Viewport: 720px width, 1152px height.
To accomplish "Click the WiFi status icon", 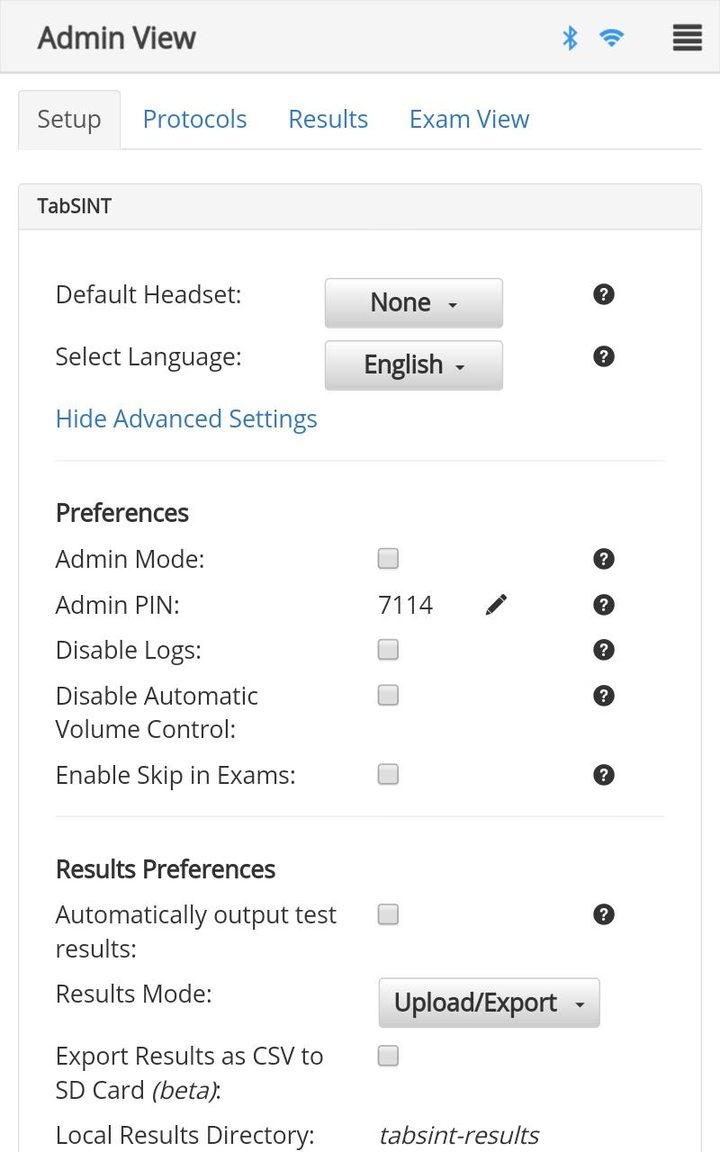I will tap(612, 37).
